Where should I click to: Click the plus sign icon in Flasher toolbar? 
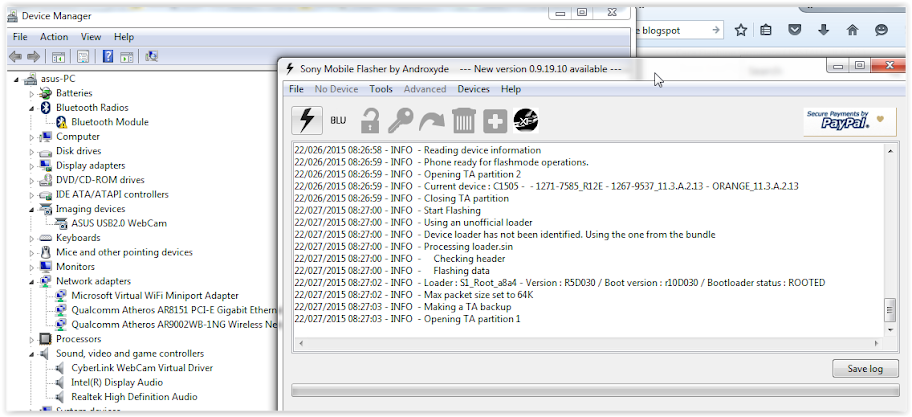(x=495, y=121)
